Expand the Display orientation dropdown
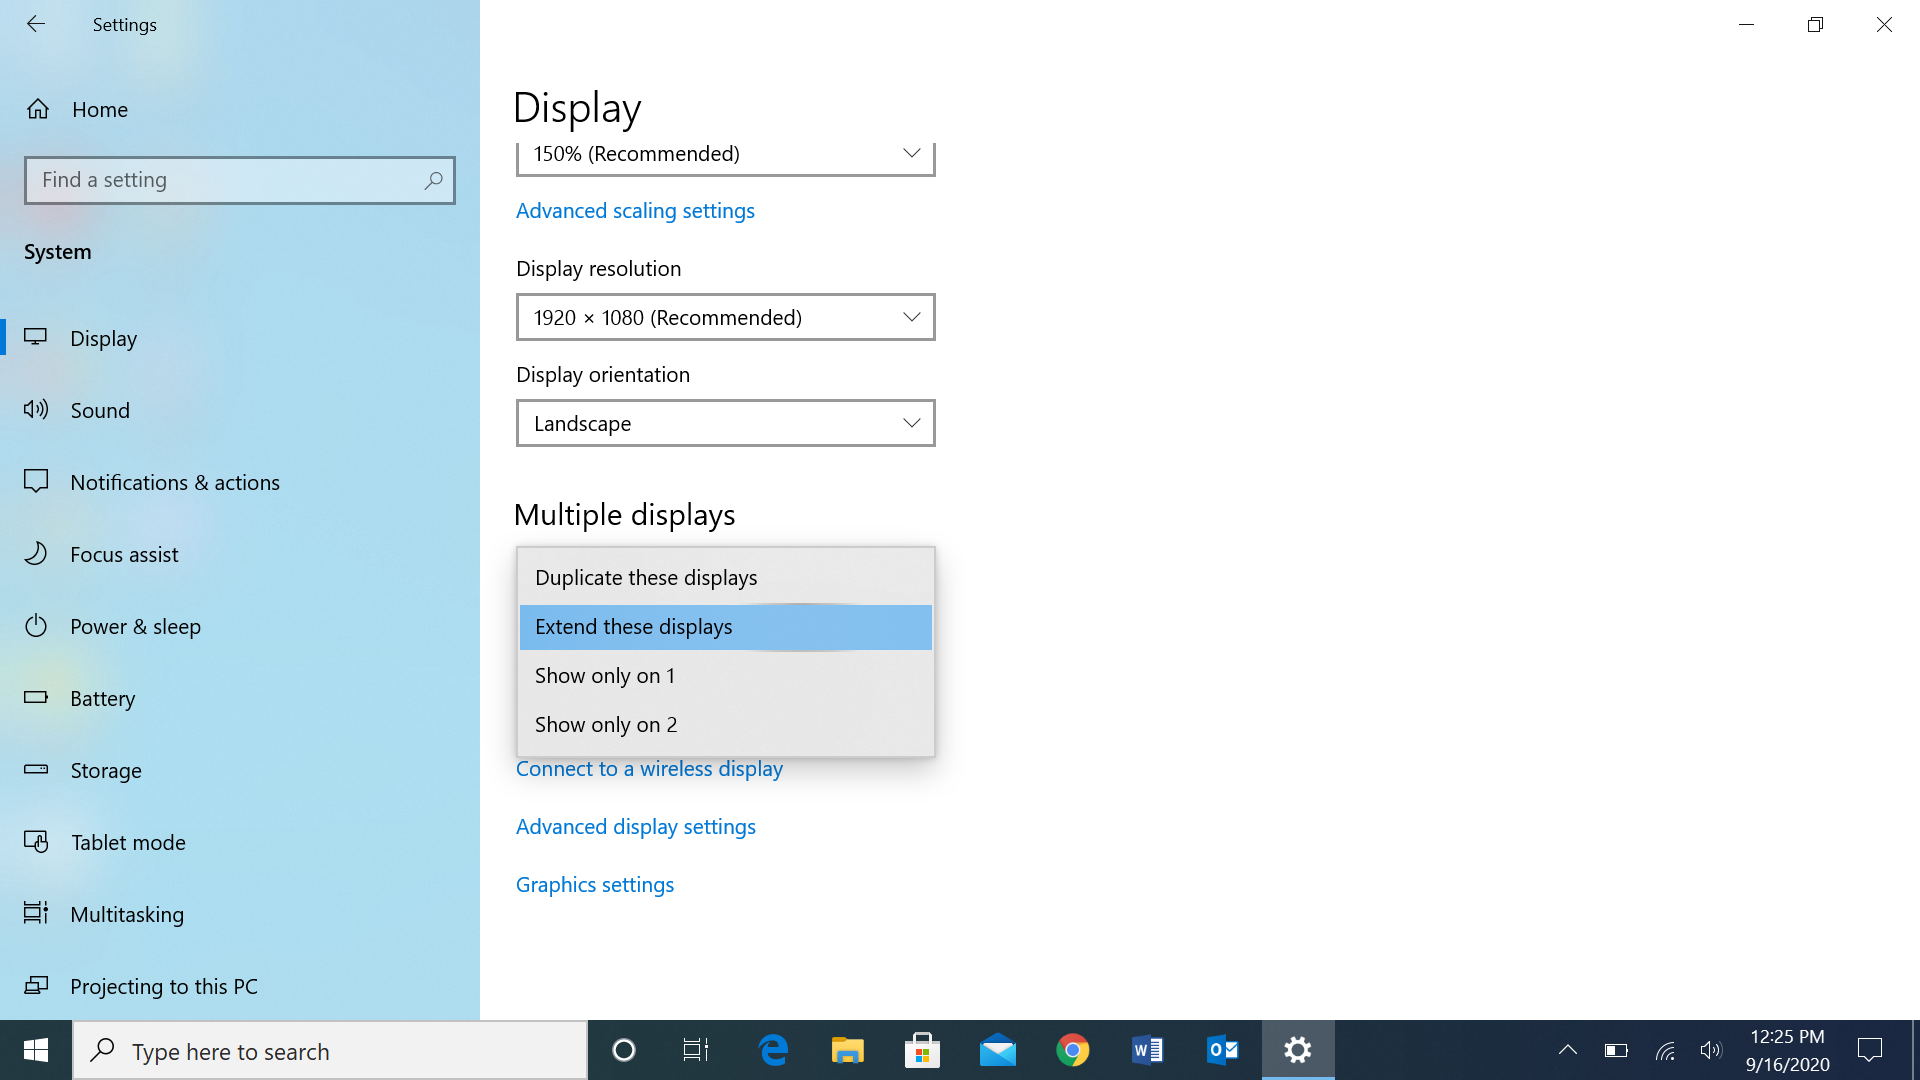 pyautogui.click(x=725, y=423)
